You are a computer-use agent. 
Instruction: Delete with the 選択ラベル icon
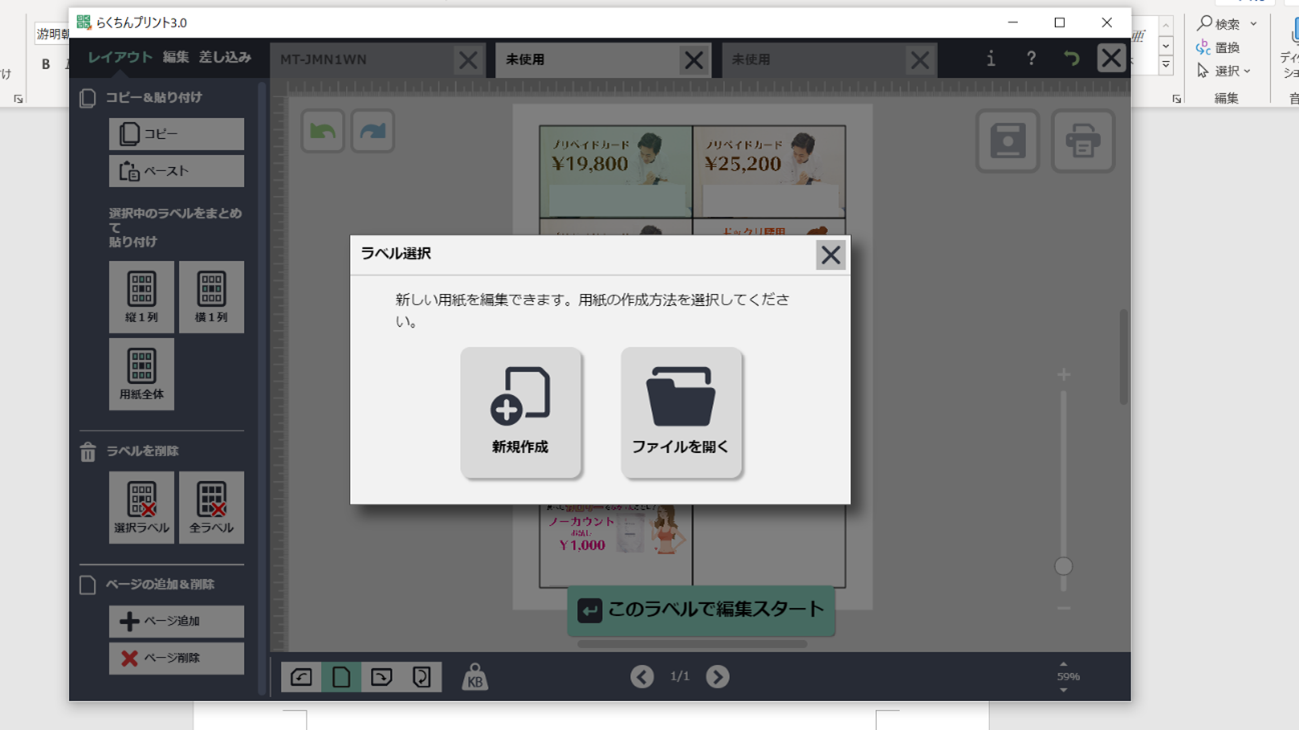pos(141,507)
